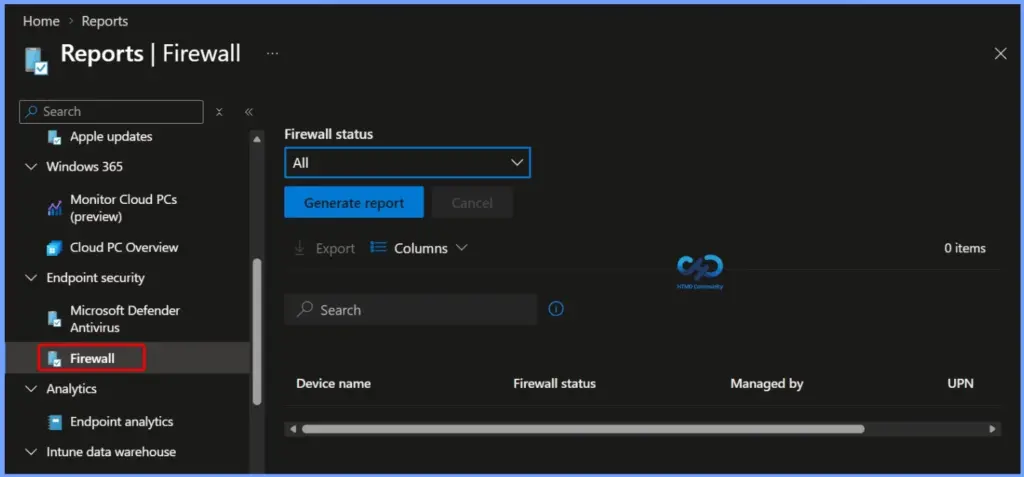Click the Columns list icon

point(378,248)
